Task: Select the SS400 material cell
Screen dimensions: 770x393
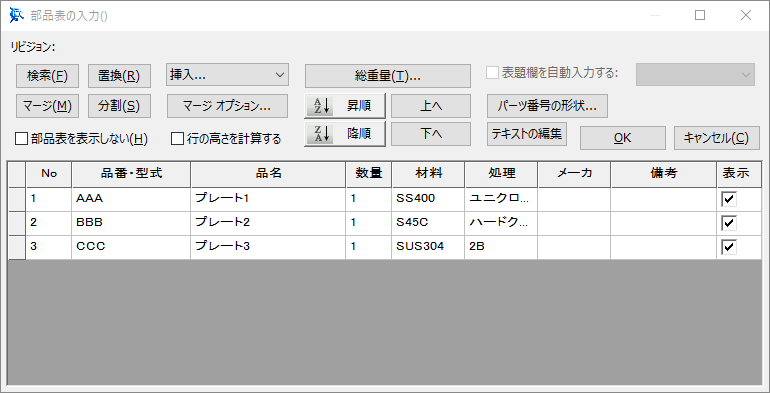Action: point(428,199)
